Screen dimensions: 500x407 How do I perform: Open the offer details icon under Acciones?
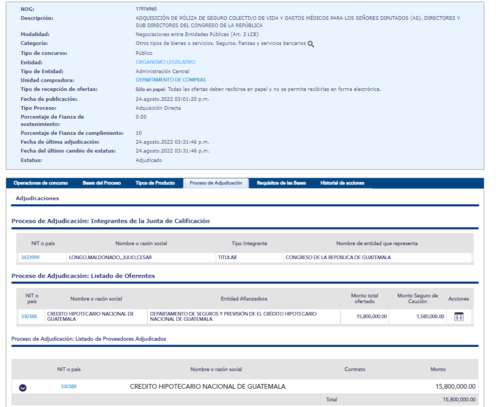(x=459, y=316)
